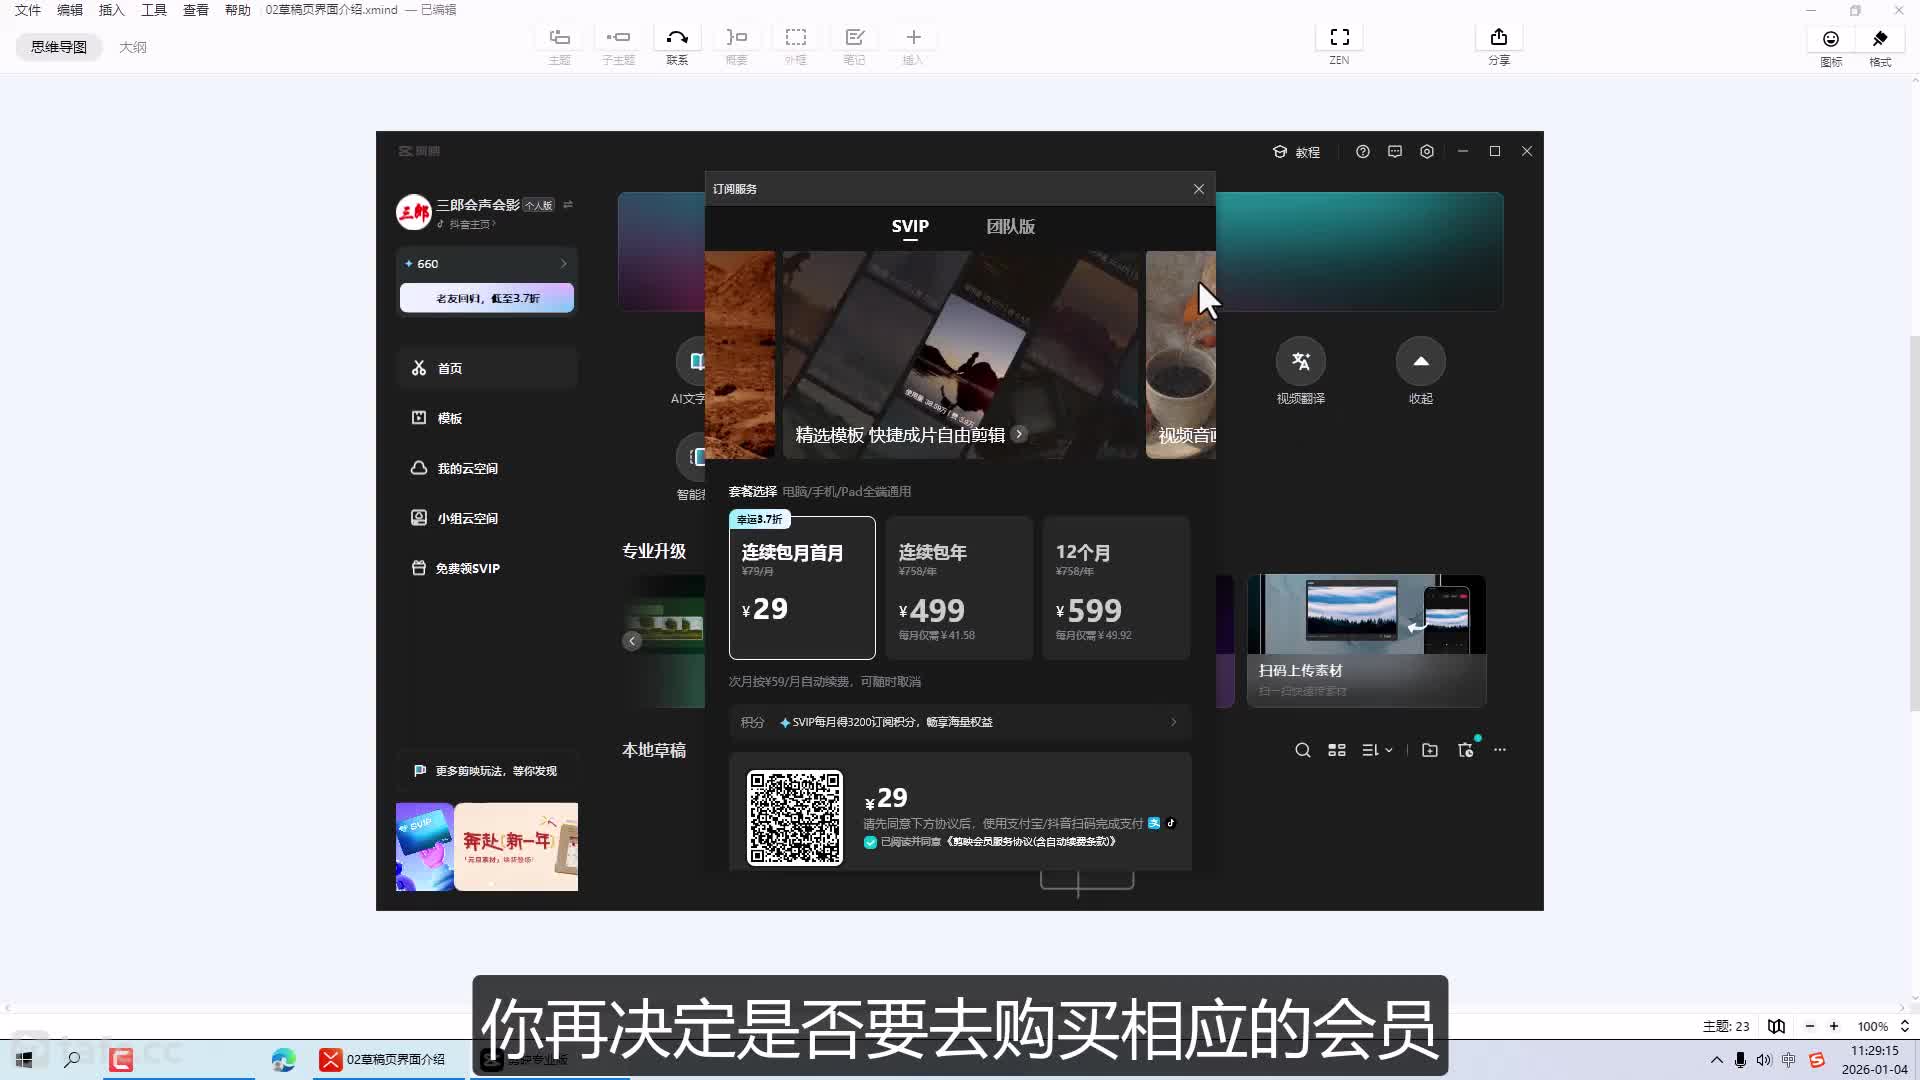Screen dimensions: 1920x1080
Task: Select the 连续包年 ¥499 plan
Action: tap(958, 588)
